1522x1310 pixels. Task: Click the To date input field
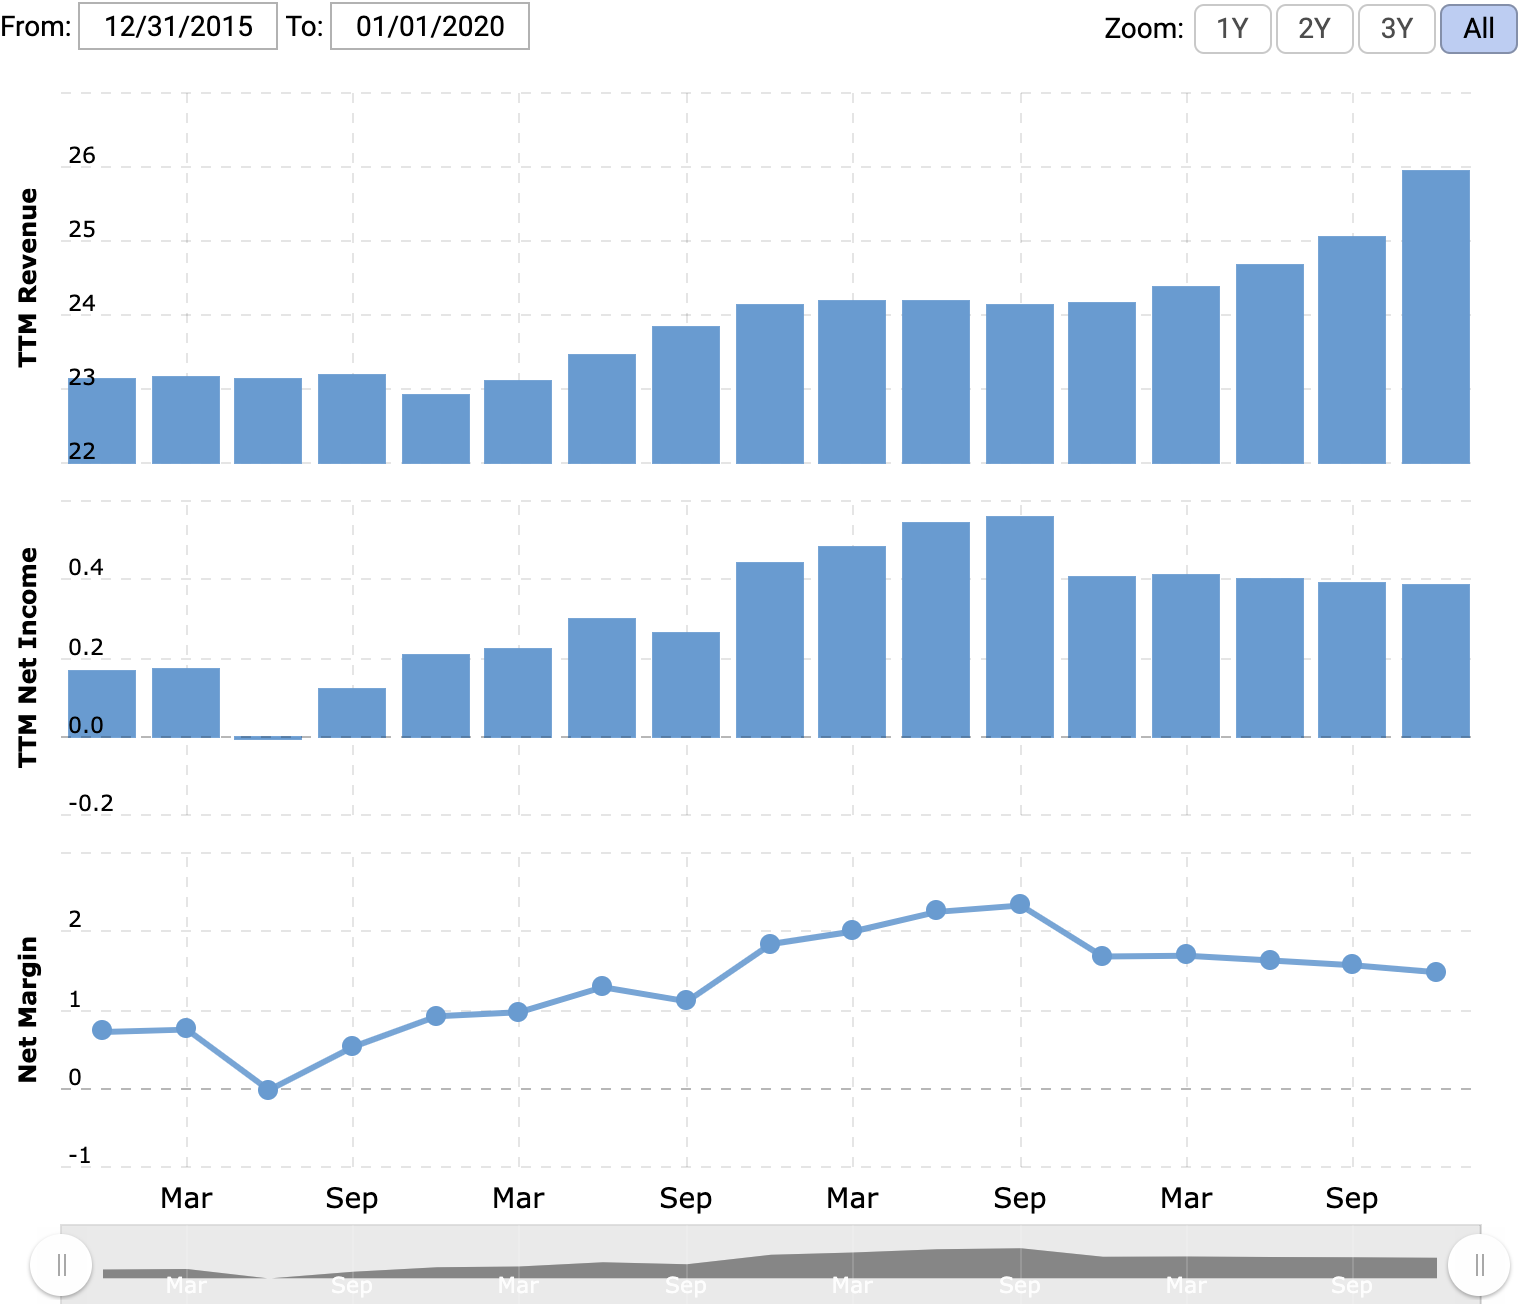[x=430, y=26]
